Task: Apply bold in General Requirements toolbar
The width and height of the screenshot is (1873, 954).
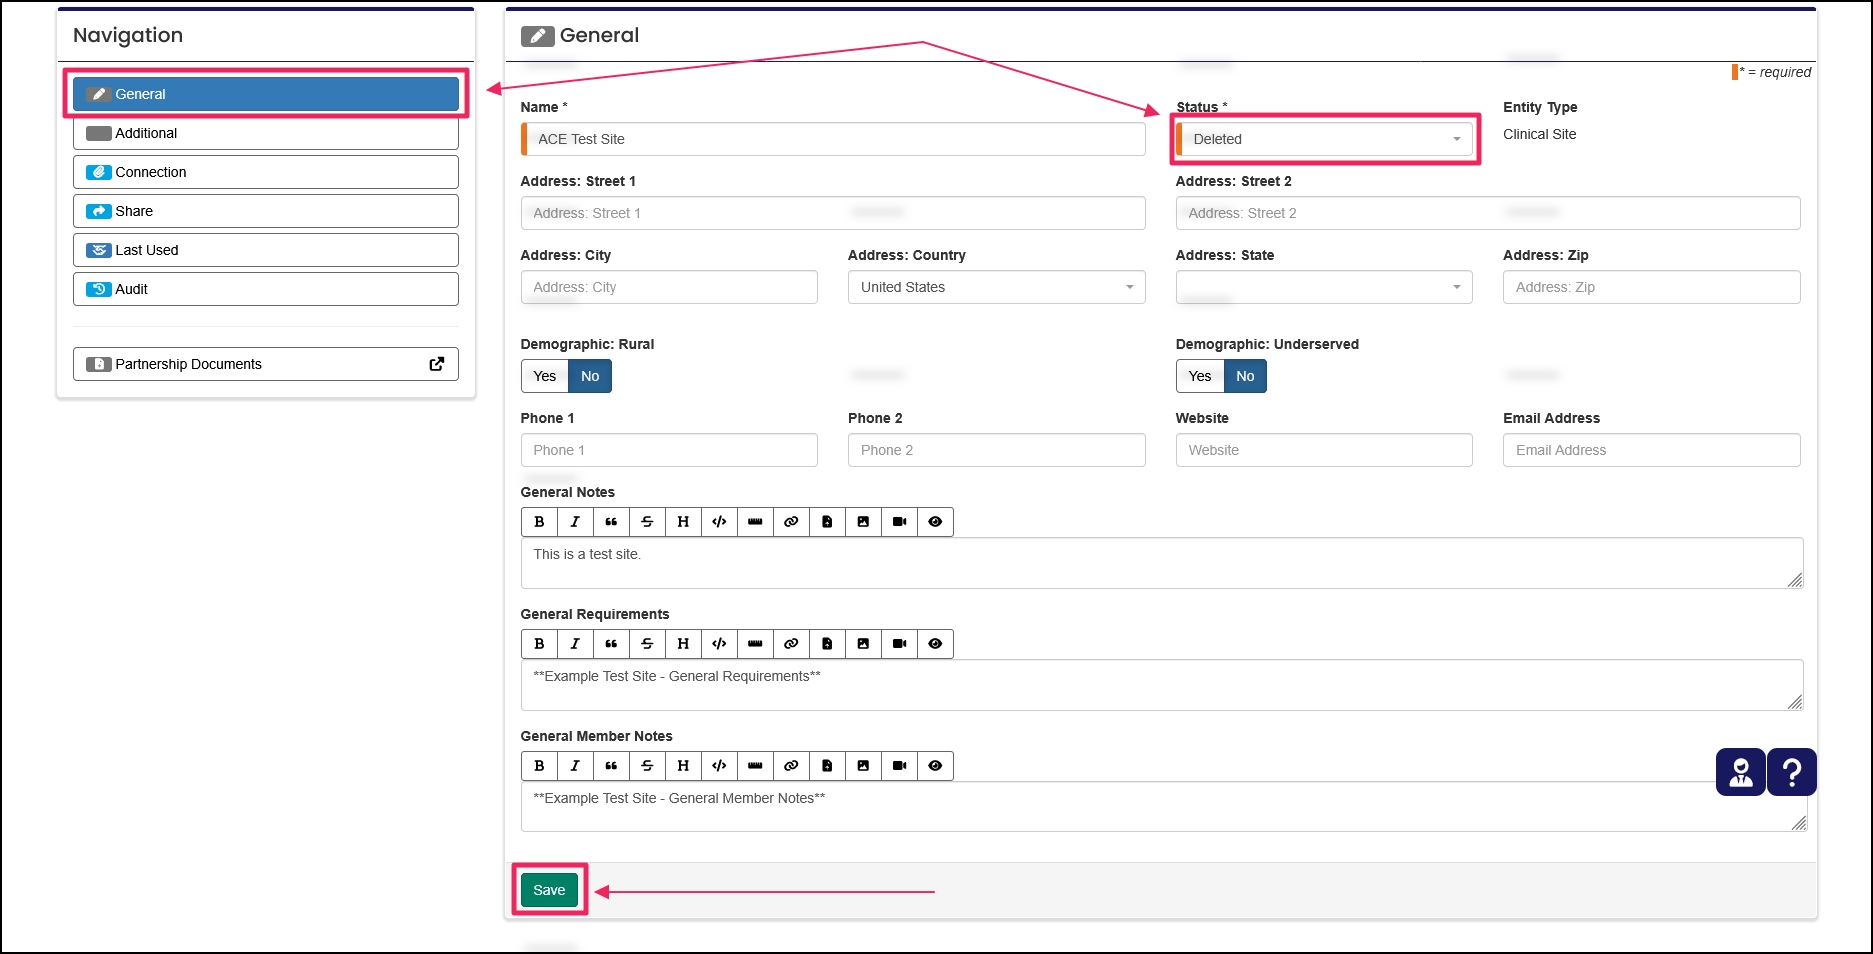Action: pyautogui.click(x=539, y=644)
